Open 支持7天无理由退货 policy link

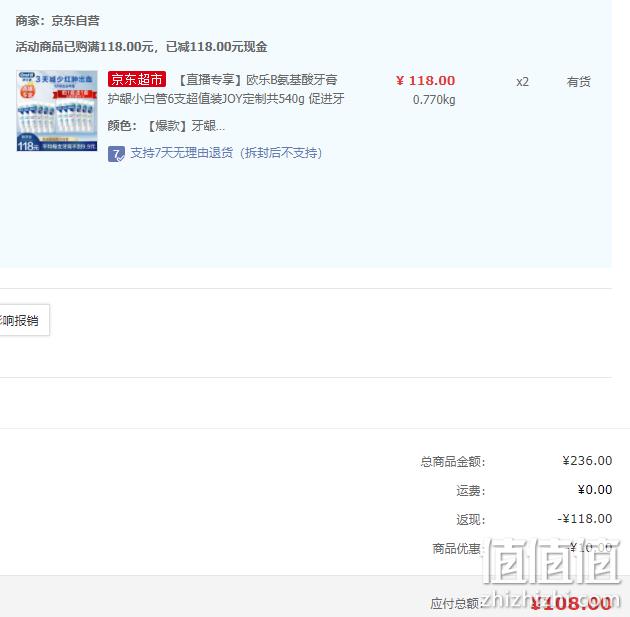point(226,153)
